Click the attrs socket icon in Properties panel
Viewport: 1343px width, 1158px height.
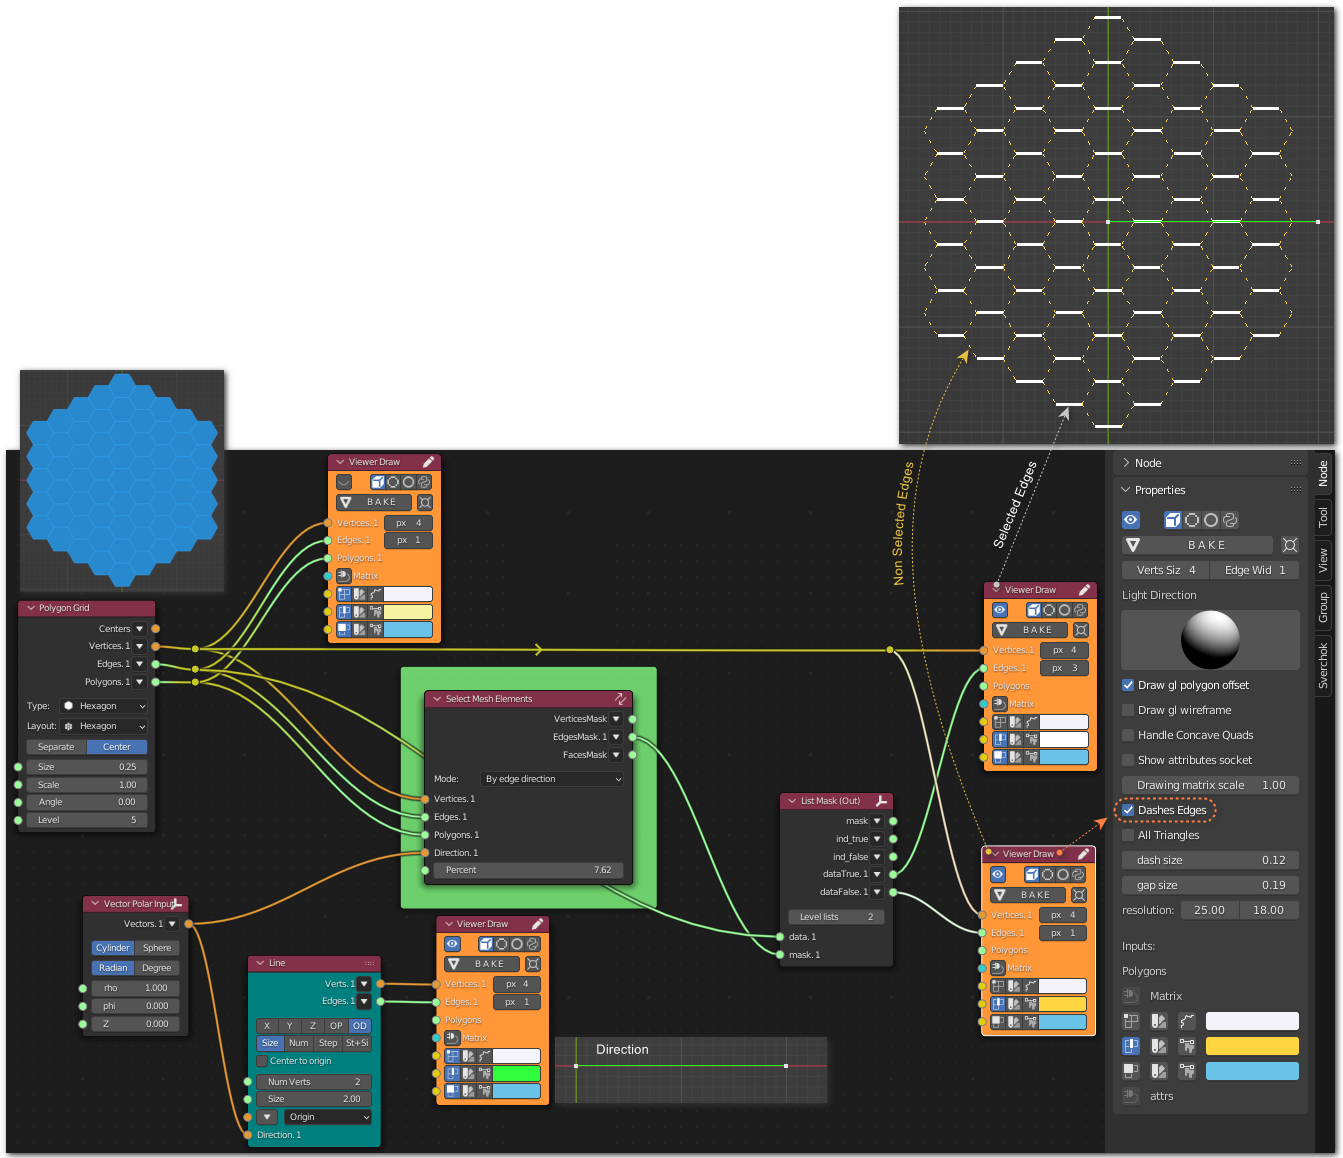click(1131, 1096)
